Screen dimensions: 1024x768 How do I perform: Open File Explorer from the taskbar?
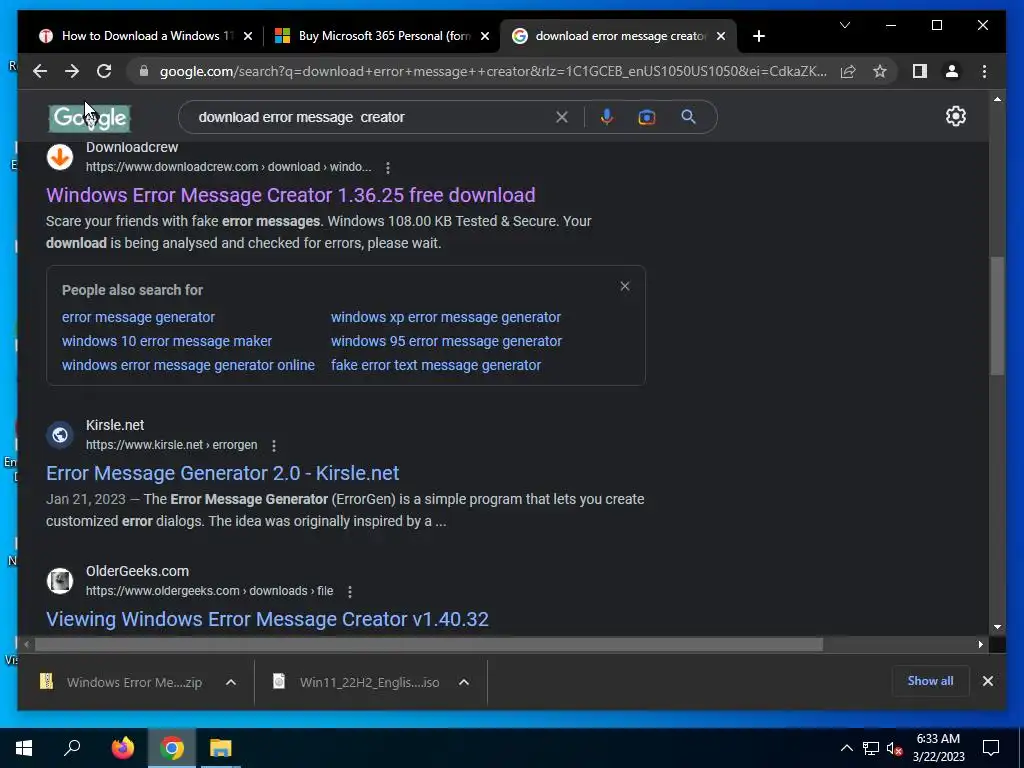(221, 748)
